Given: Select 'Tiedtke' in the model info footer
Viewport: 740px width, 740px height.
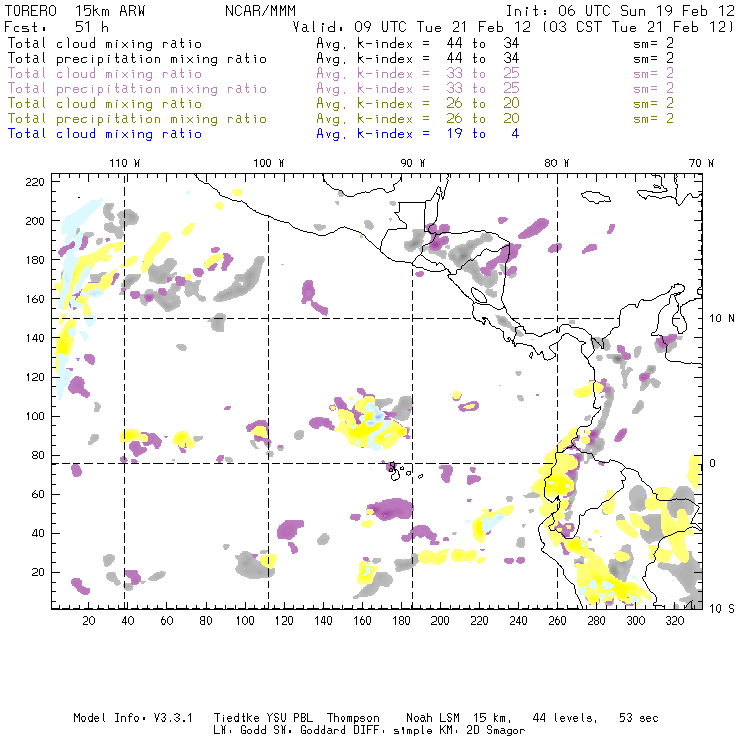Looking at the screenshot, I should 236,718.
